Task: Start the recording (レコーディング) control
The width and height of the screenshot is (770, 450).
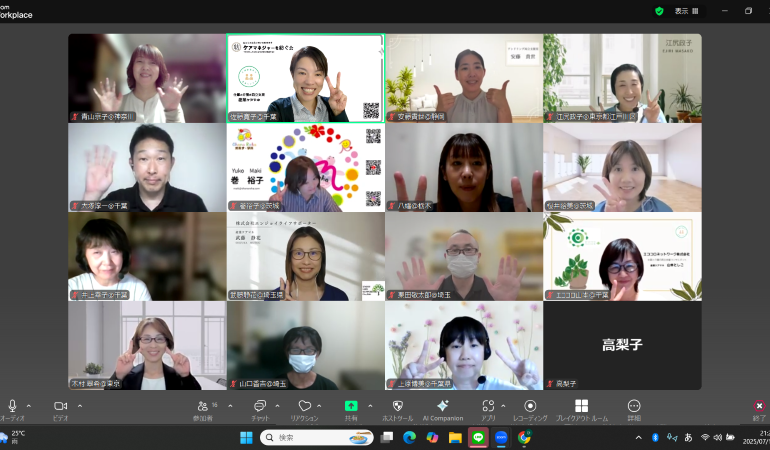Action: pos(530,406)
